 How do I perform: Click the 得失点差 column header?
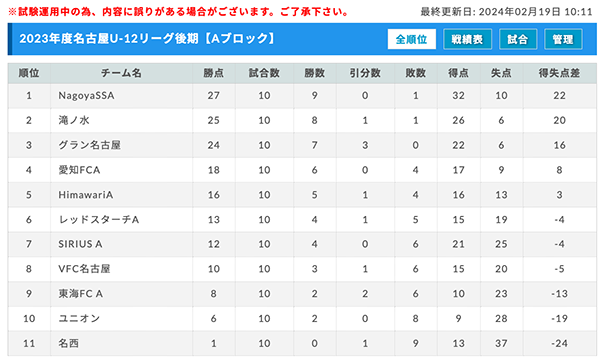559,73
